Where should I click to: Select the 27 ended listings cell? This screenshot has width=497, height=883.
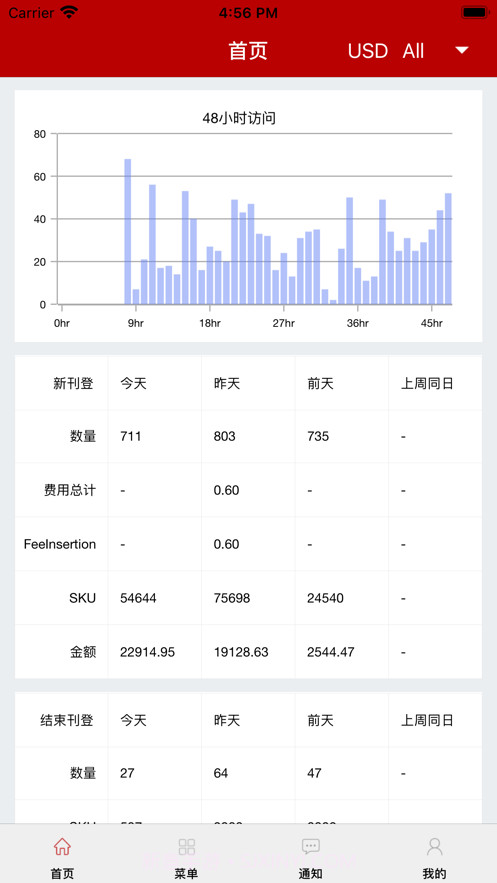pyautogui.click(x=127, y=773)
